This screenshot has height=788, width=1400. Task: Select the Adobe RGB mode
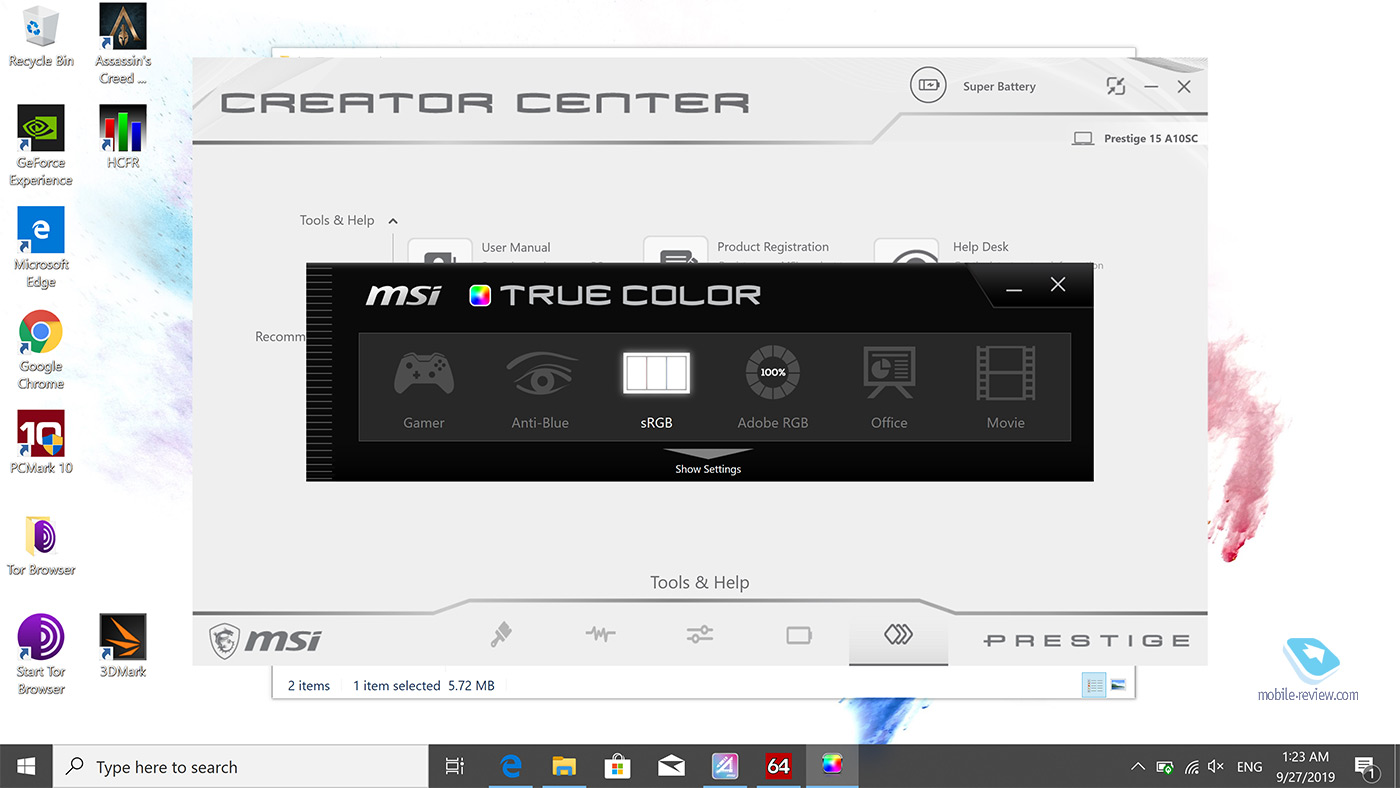[x=773, y=388]
